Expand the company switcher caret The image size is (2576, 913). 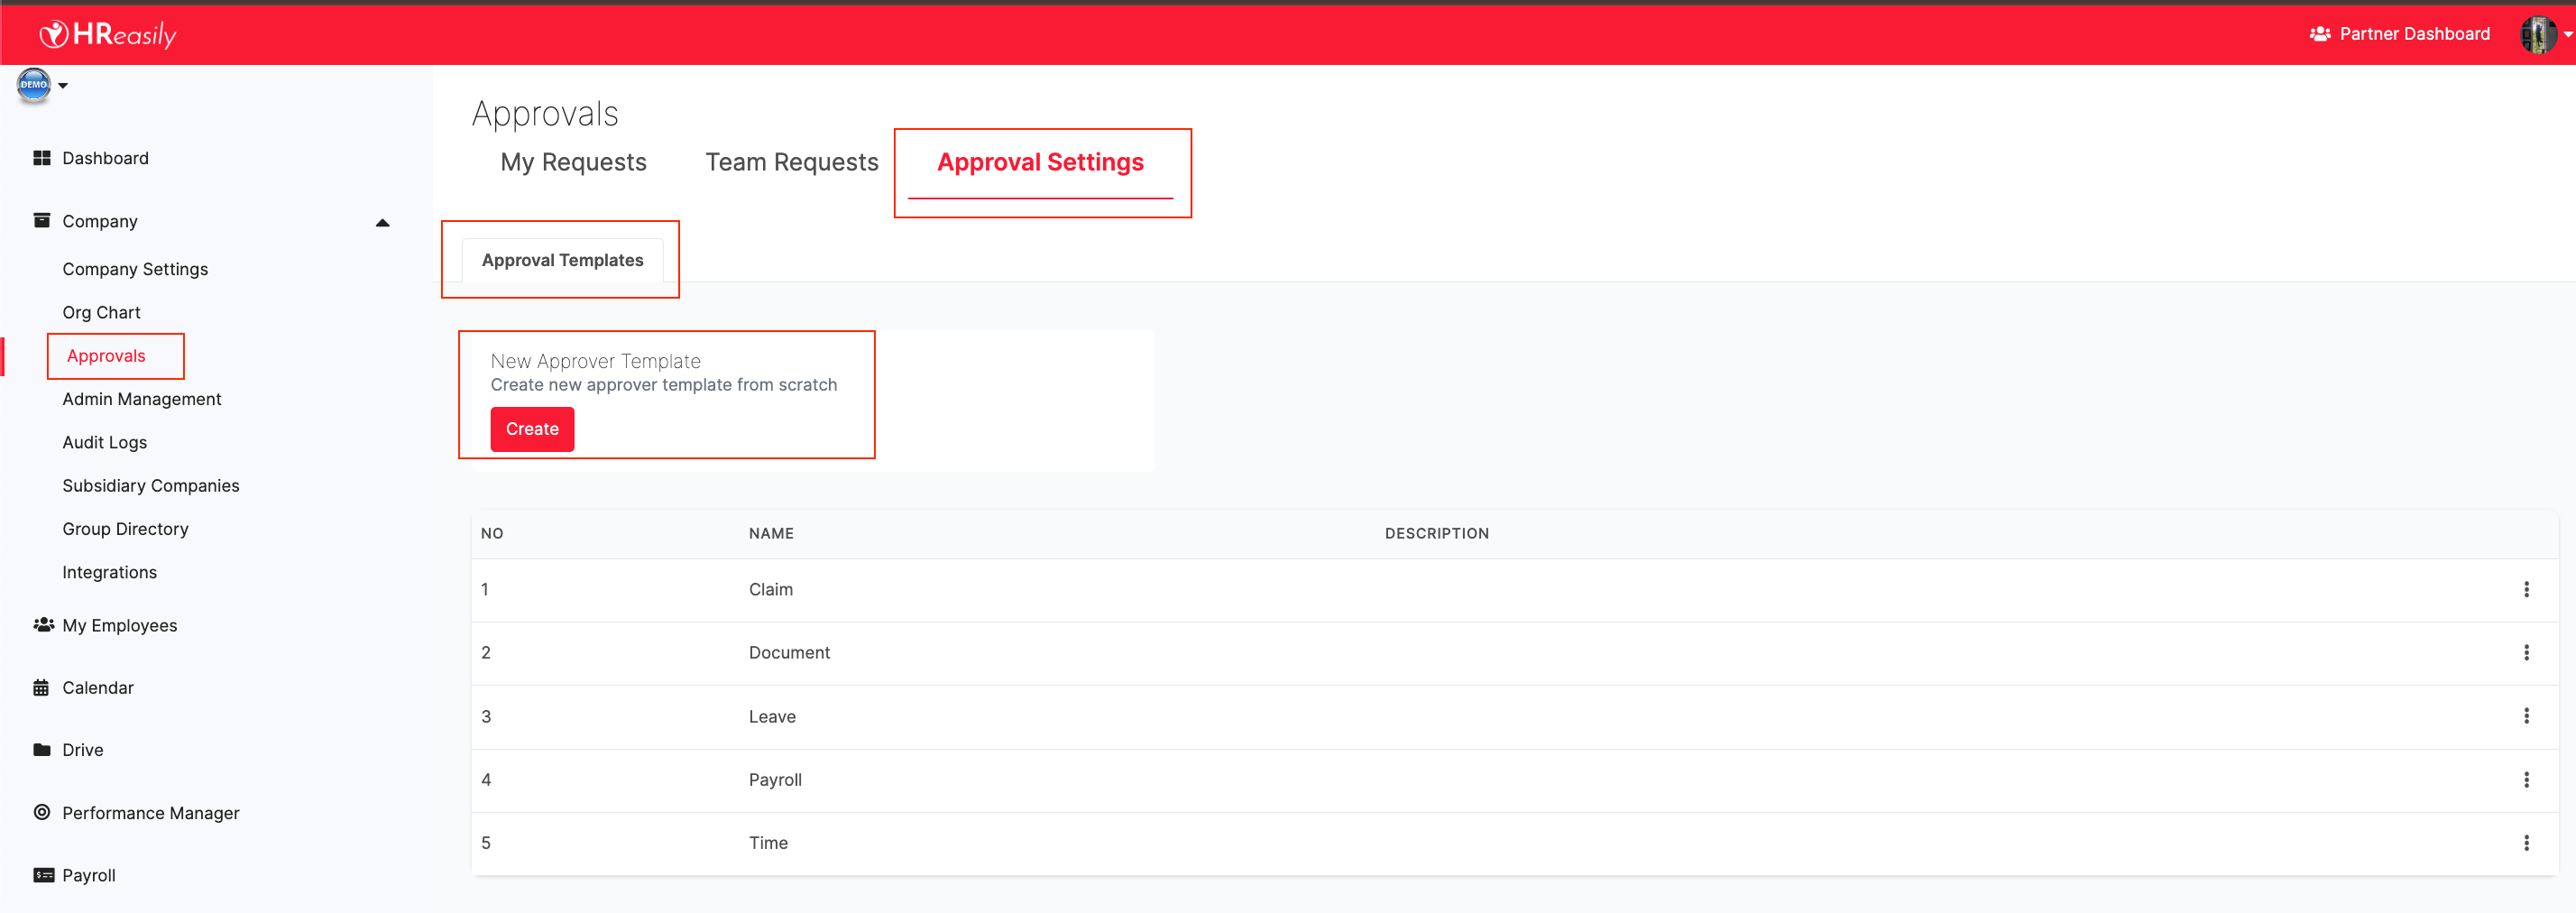point(63,86)
